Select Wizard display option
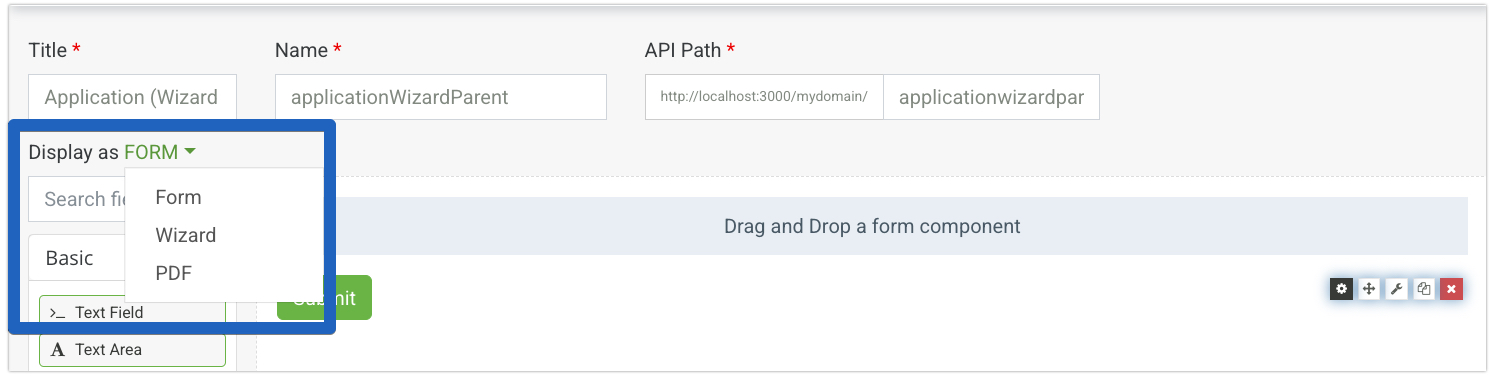The image size is (1491, 376). click(x=185, y=235)
